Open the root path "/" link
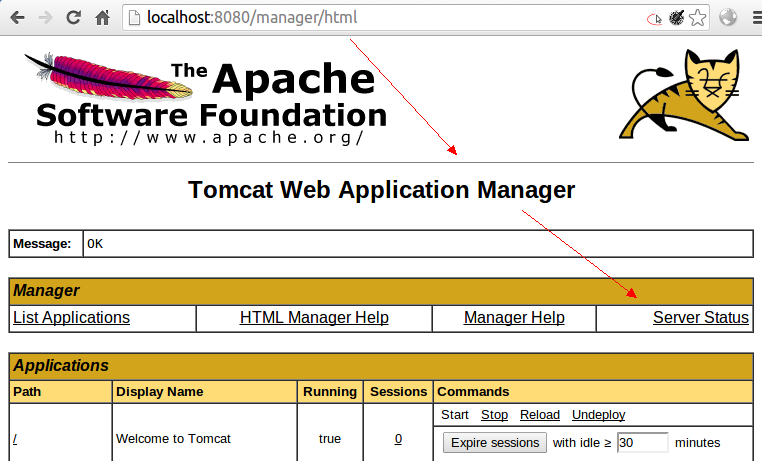This screenshot has height=461, width=762. (15, 439)
